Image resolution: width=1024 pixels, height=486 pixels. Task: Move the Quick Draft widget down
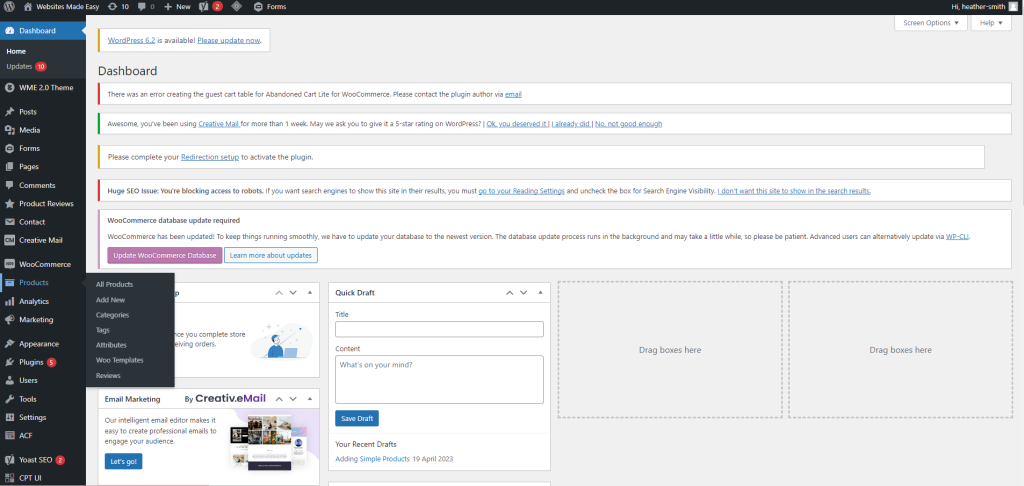tap(524, 293)
